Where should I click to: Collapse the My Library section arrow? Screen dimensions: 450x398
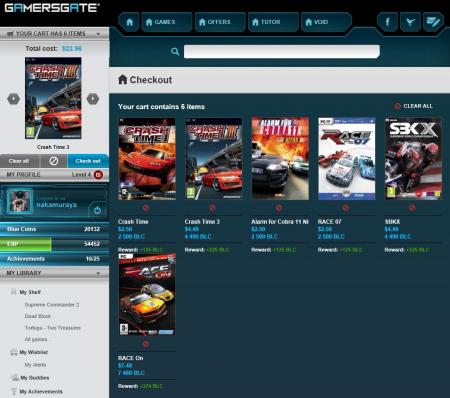point(98,273)
